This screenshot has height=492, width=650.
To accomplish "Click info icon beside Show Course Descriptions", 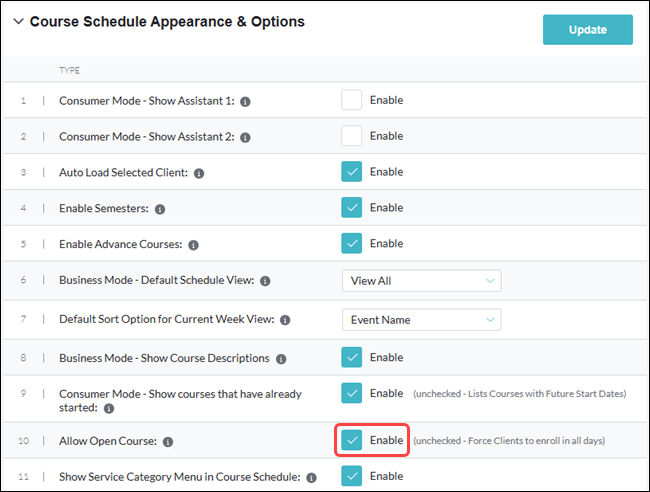I will click(x=281, y=359).
